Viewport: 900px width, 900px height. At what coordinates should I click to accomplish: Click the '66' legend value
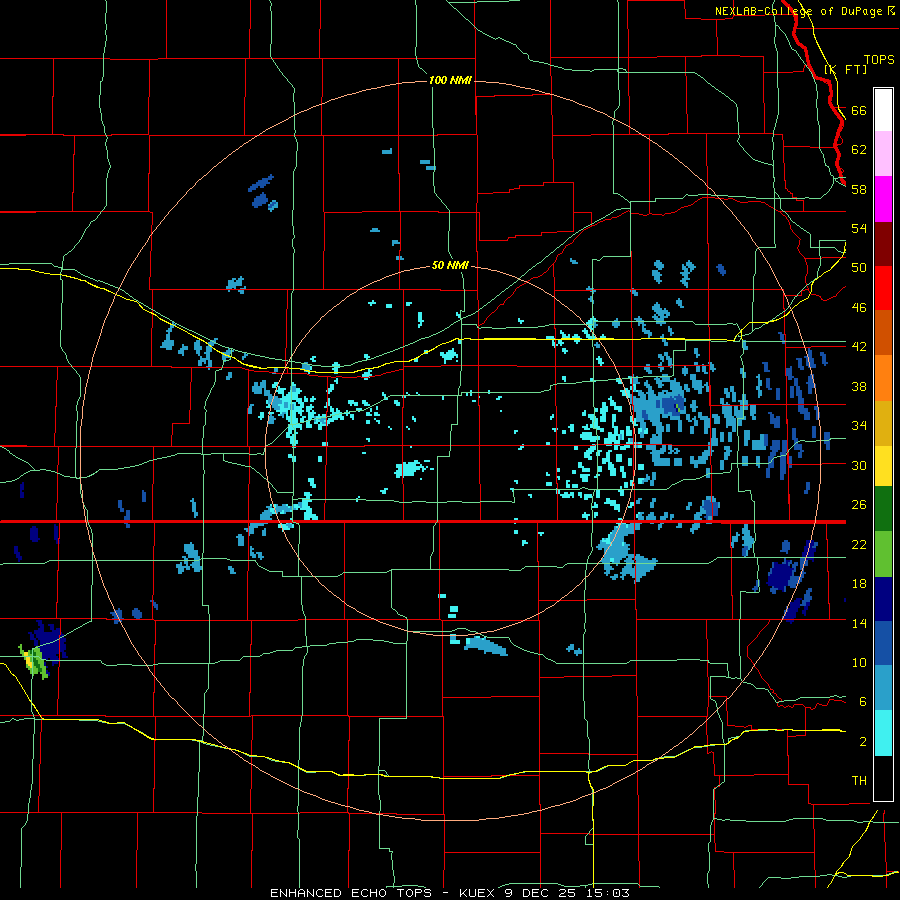pyautogui.click(x=859, y=110)
